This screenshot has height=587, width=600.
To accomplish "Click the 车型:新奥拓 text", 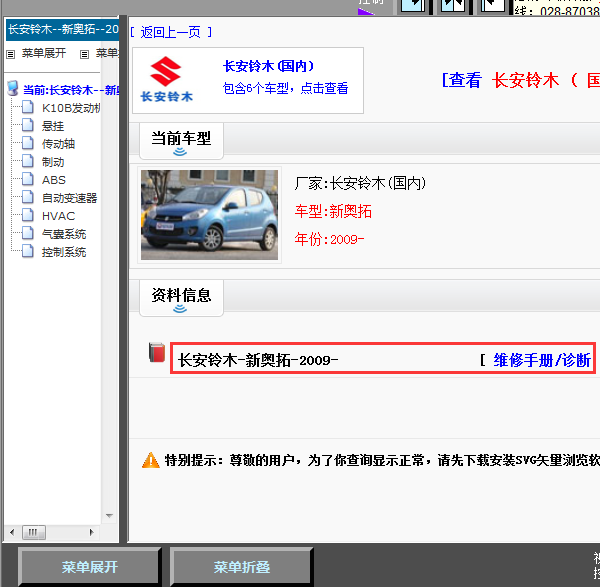I will [x=333, y=211].
